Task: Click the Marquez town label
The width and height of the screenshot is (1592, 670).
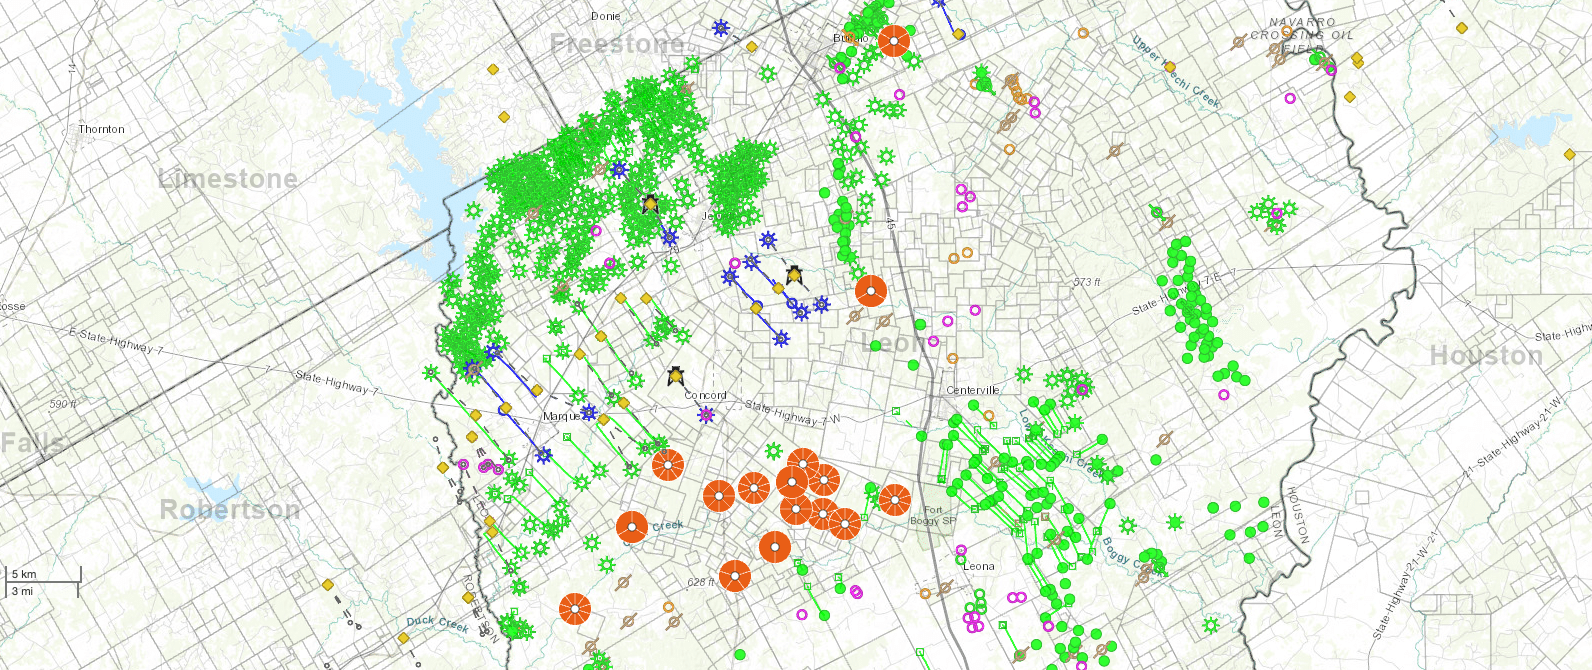Action: pyautogui.click(x=562, y=416)
